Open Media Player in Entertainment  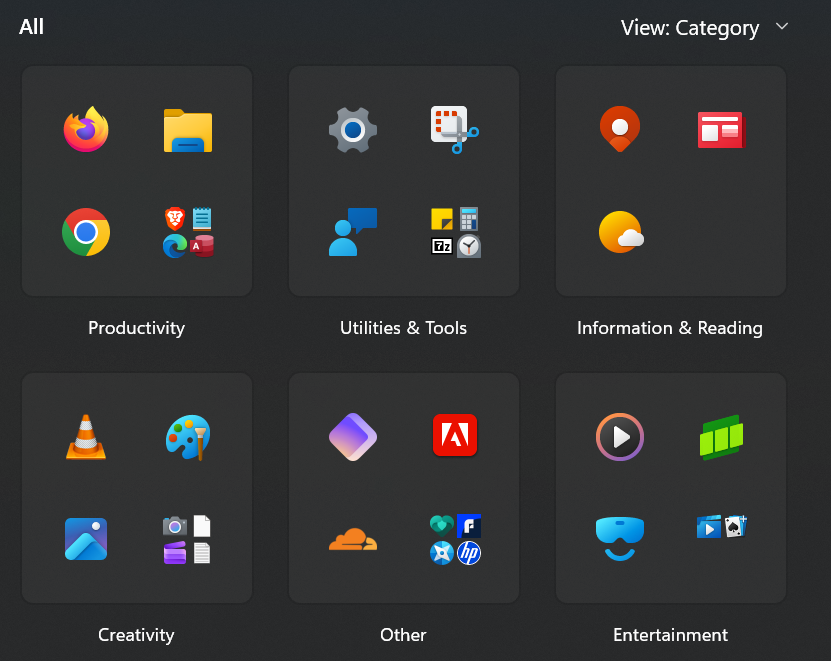tap(620, 437)
